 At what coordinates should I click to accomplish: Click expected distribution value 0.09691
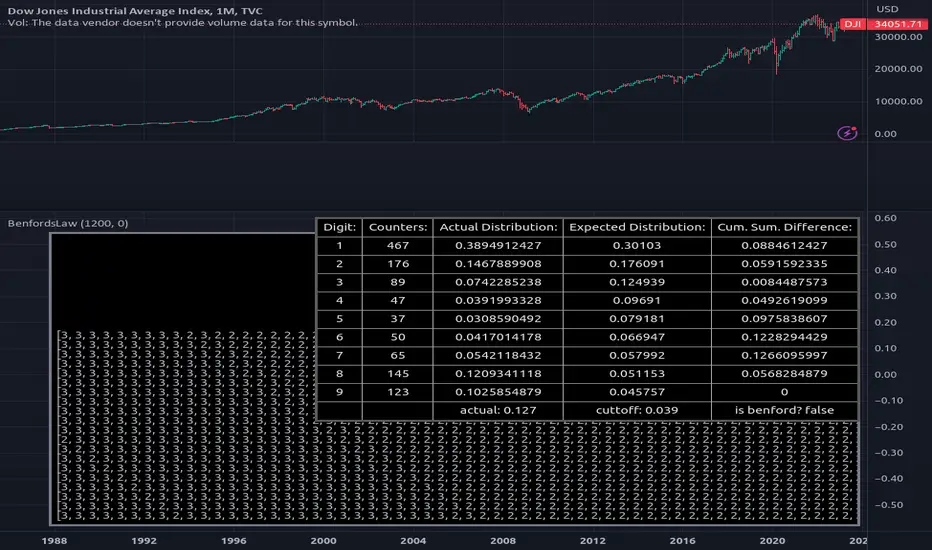point(637,300)
